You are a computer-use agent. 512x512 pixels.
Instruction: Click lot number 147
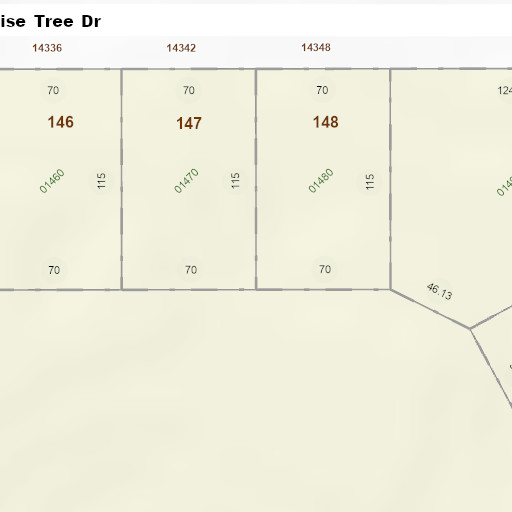point(189,123)
